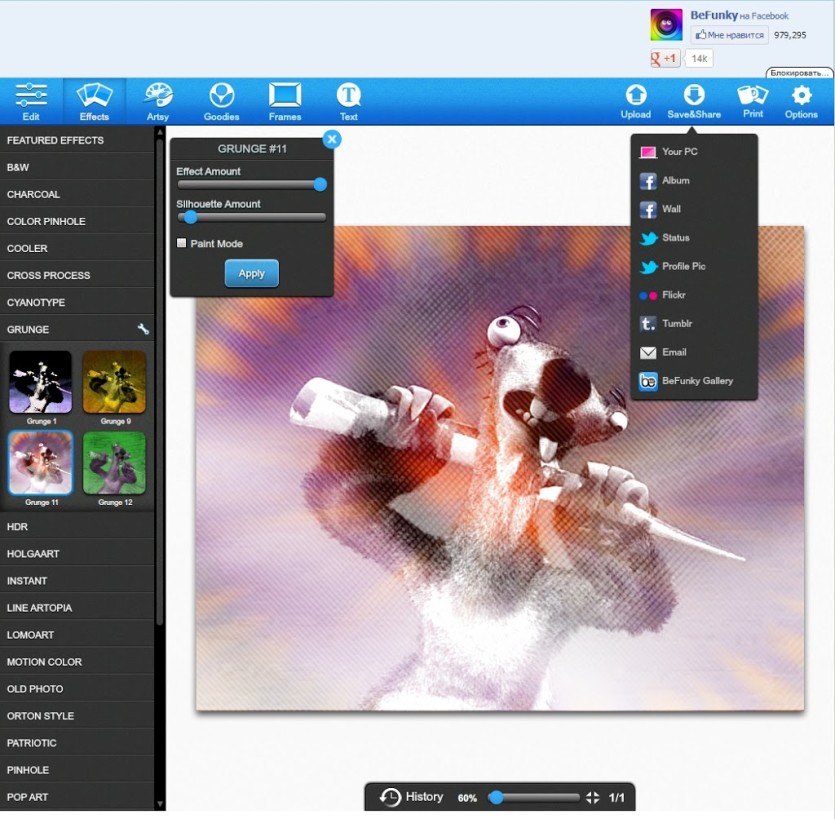The height and width of the screenshot is (819, 835).
Task: Collapse the Grunge category wrench
Action: point(143,329)
